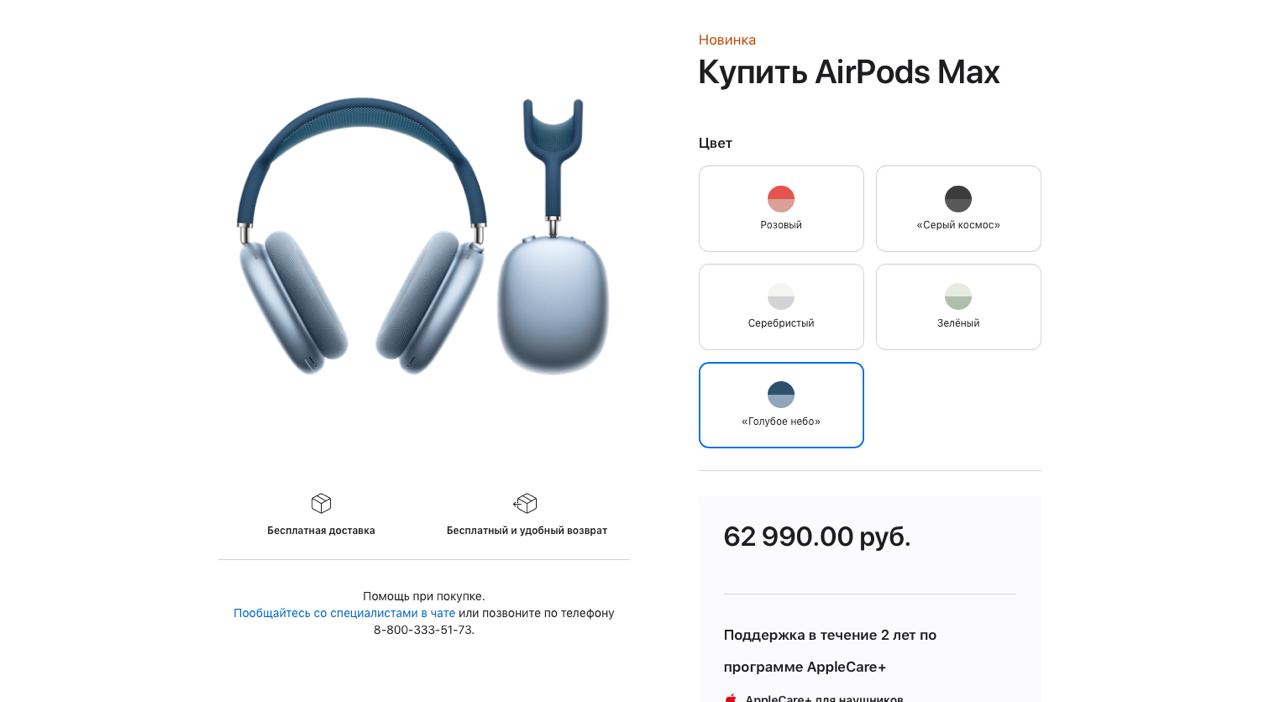Choose the silver color swatch circle
Viewport: 1280px width, 702px height.
pos(781,296)
